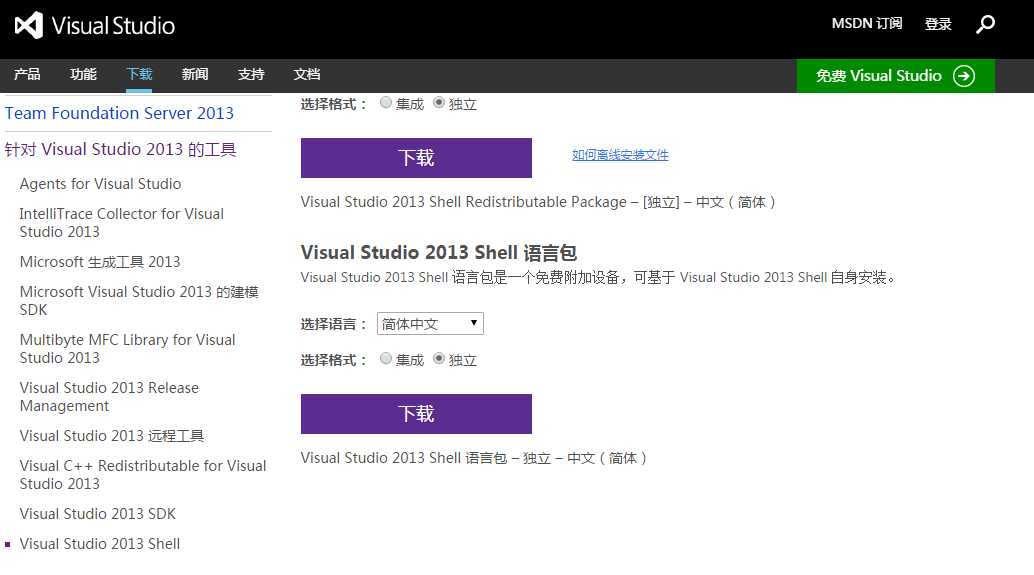
Task: Toggle 针对 Visual Studio 2013 的工具 section
Action: click(x=121, y=150)
